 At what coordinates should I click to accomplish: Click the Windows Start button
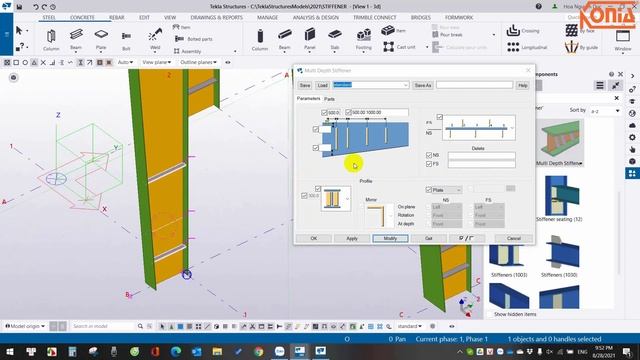coord(9,351)
